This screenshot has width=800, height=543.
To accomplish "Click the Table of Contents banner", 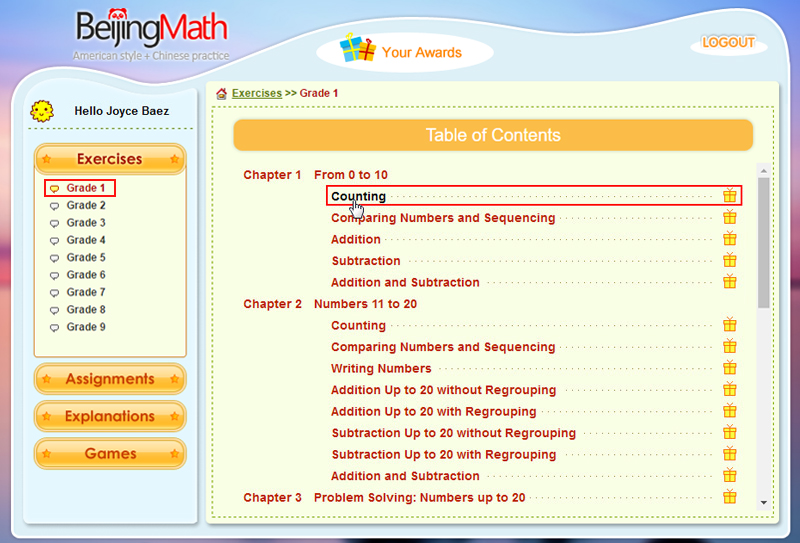I will pos(493,135).
